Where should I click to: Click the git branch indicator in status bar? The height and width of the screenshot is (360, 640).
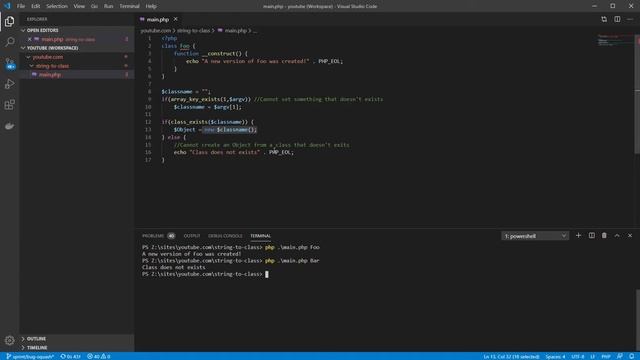[30, 356]
